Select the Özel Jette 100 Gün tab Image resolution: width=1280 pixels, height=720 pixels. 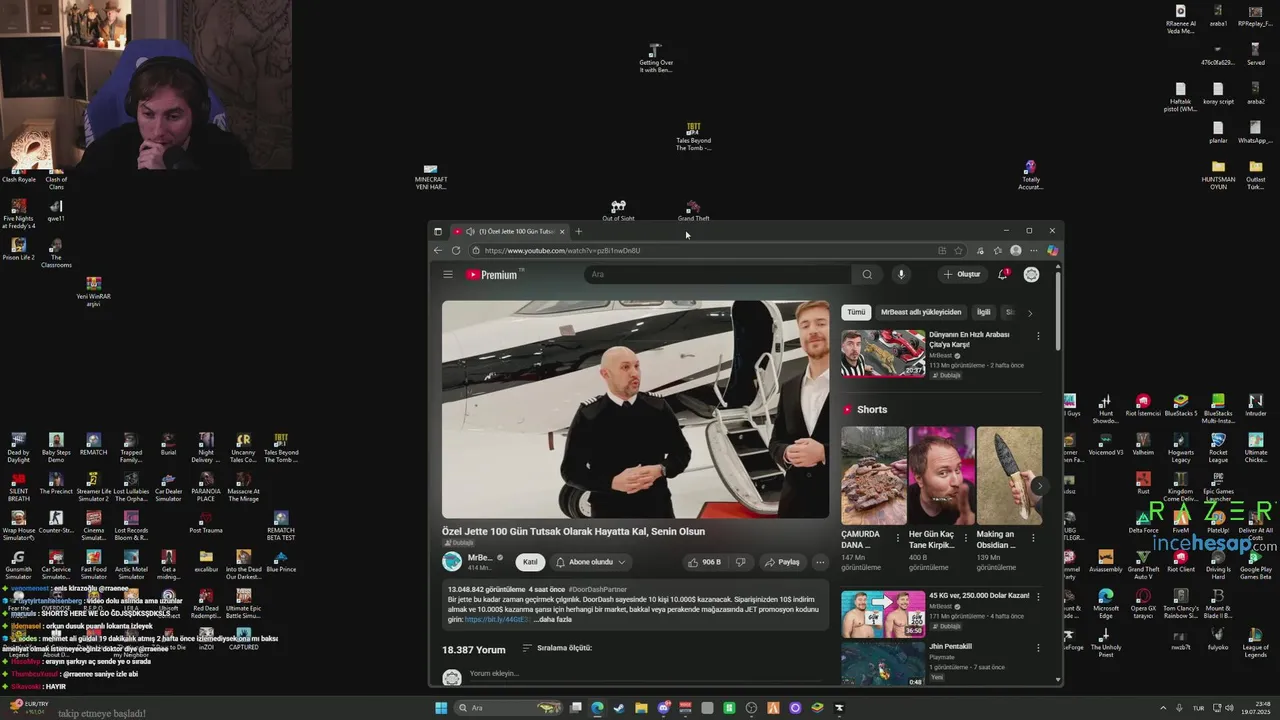[509, 231]
